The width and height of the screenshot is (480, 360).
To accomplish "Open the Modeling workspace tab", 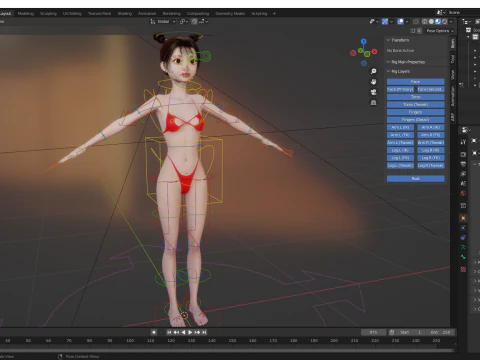I will click(26, 14).
